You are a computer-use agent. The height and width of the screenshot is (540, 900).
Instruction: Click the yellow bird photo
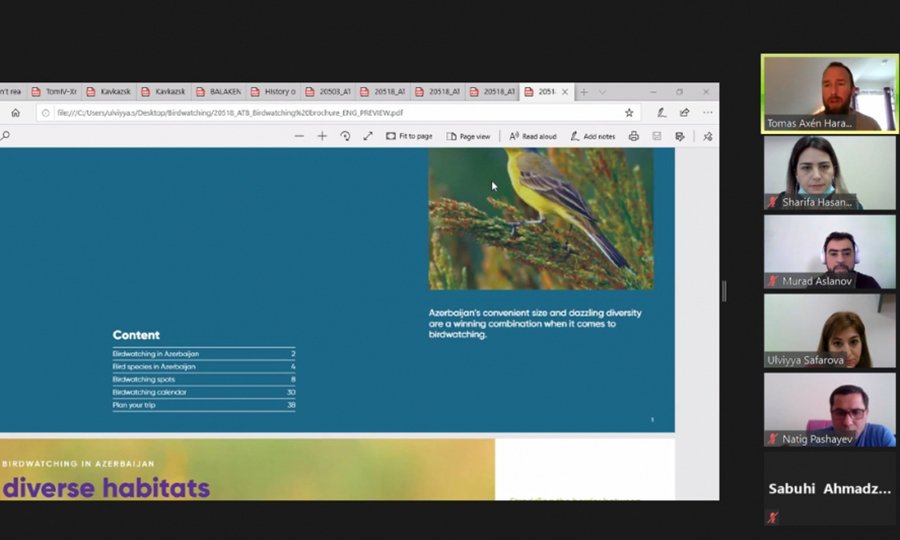pyautogui.click(x=541, y=219)
